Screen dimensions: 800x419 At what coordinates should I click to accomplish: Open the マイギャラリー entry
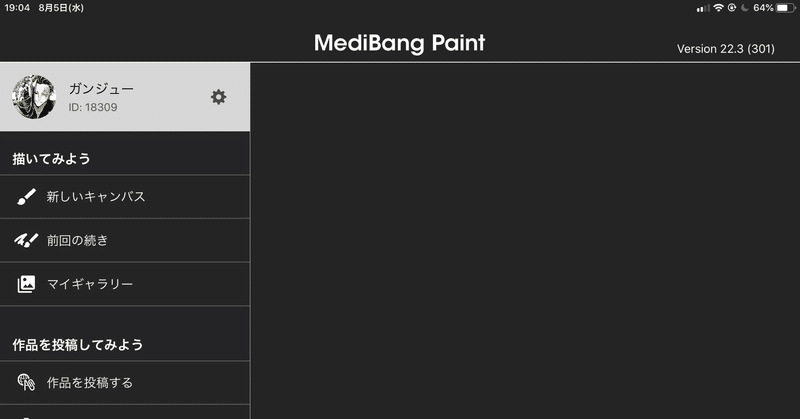[x=125, y=284]
